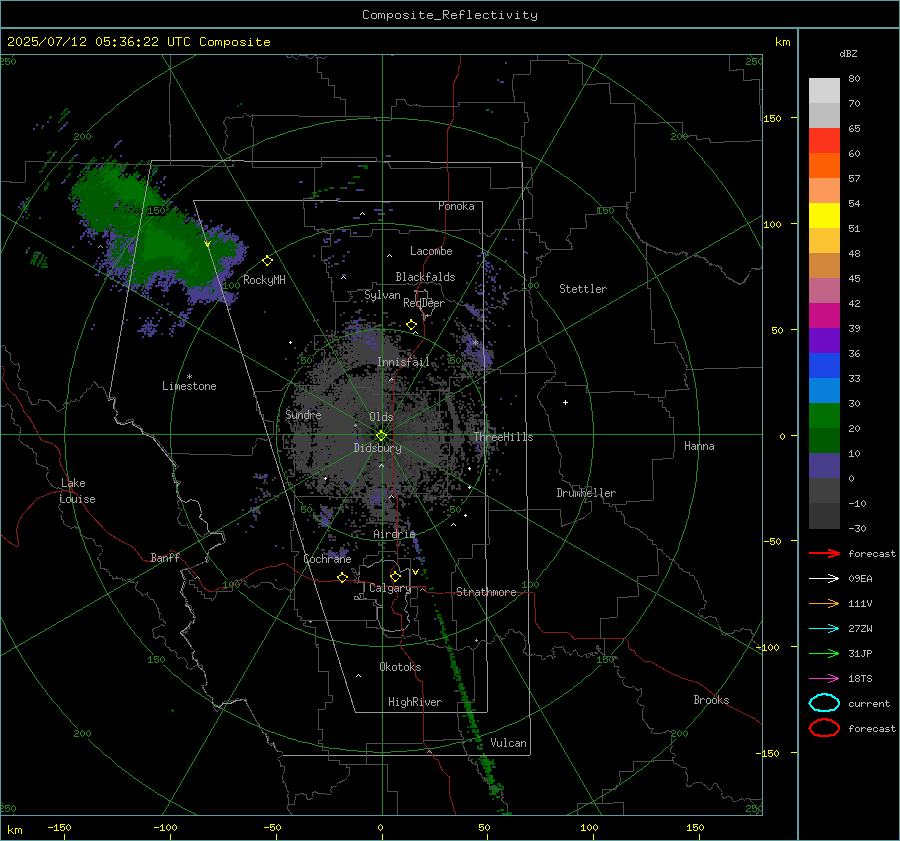Viewport: 900px width, 841px height.
Task: Click the Calgary city label
Action: (x=390, y=588)
